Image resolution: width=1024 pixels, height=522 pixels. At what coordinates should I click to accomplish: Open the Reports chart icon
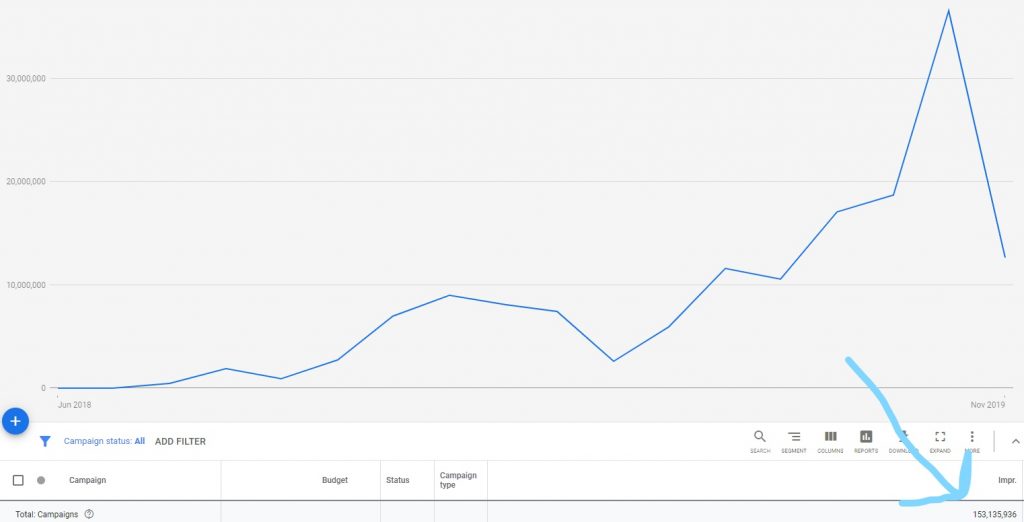pos(866,441)
